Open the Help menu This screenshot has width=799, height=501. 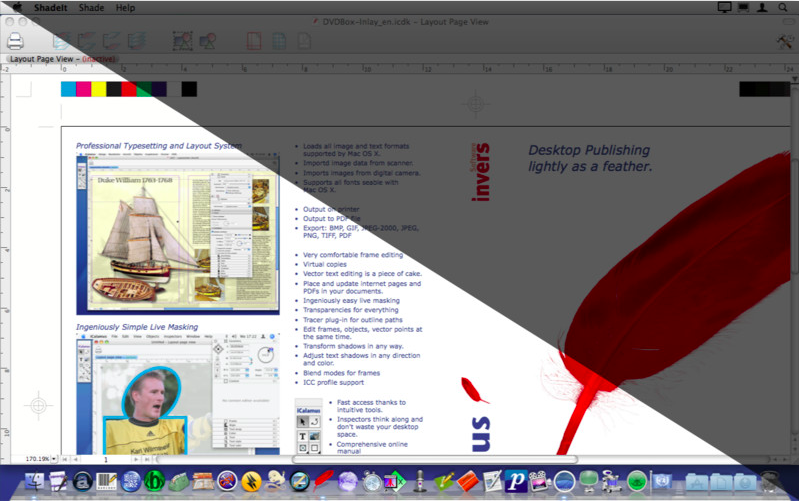pos(125,7)
